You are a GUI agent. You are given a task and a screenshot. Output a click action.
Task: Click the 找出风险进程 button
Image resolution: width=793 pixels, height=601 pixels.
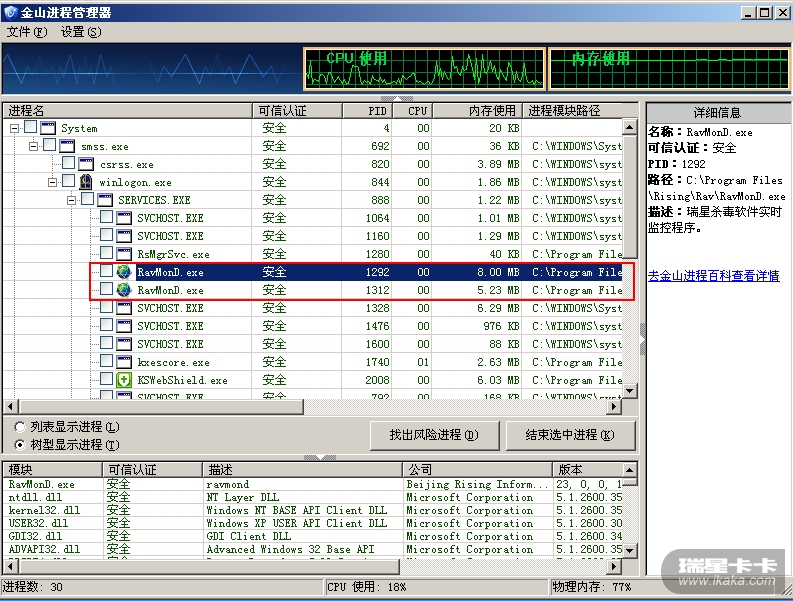pos(433,435)
